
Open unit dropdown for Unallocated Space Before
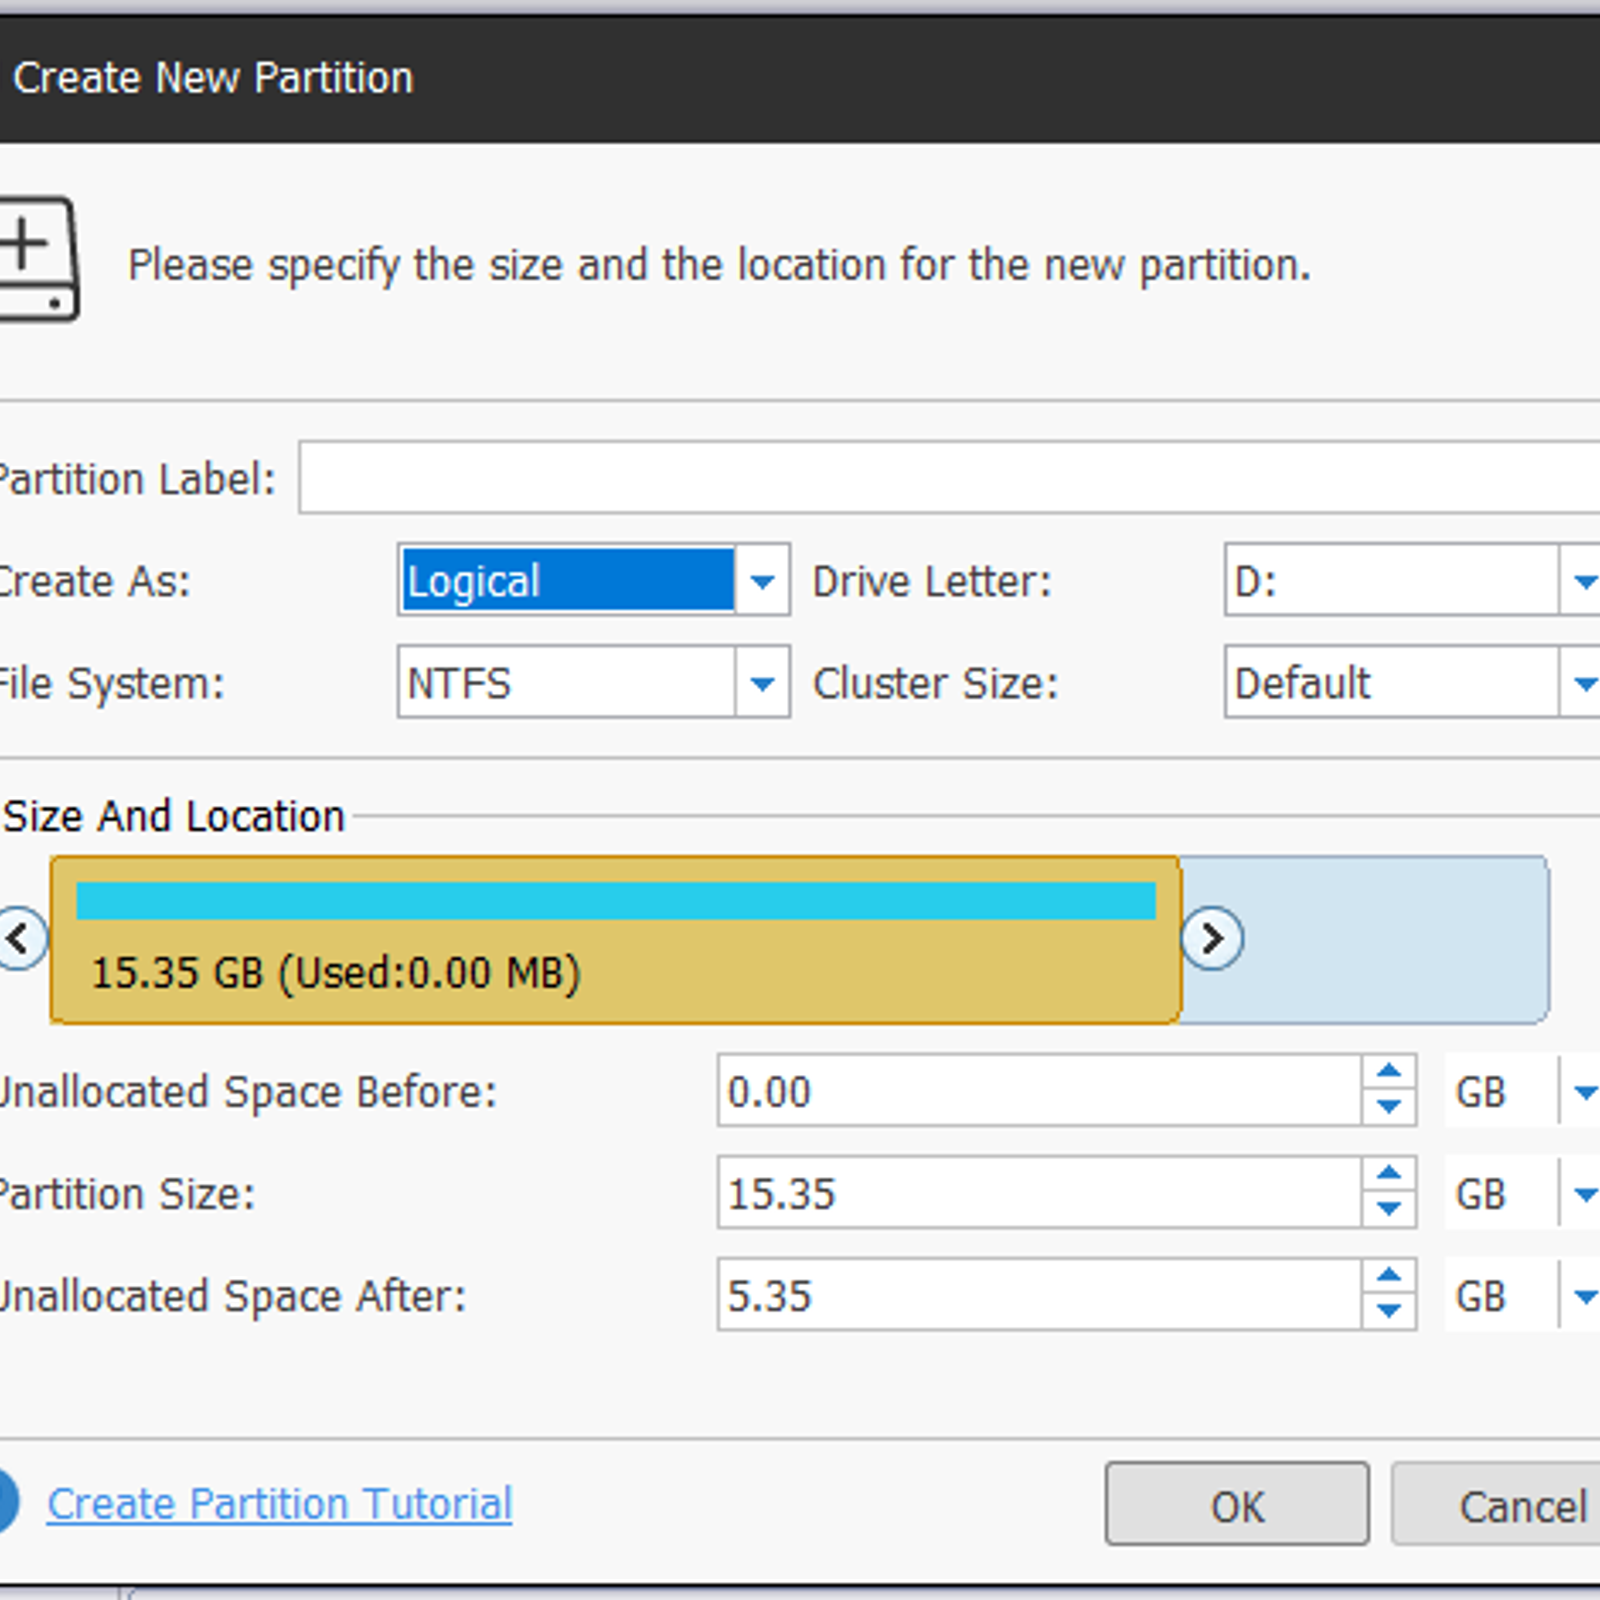tap(1582, 1091)
